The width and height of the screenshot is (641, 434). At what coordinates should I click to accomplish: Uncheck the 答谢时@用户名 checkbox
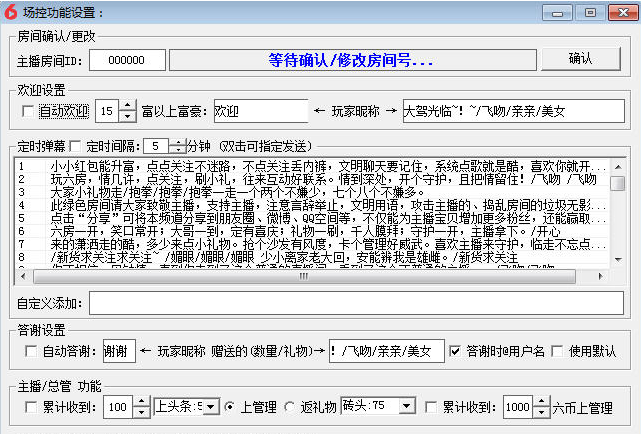click(456, 351)
